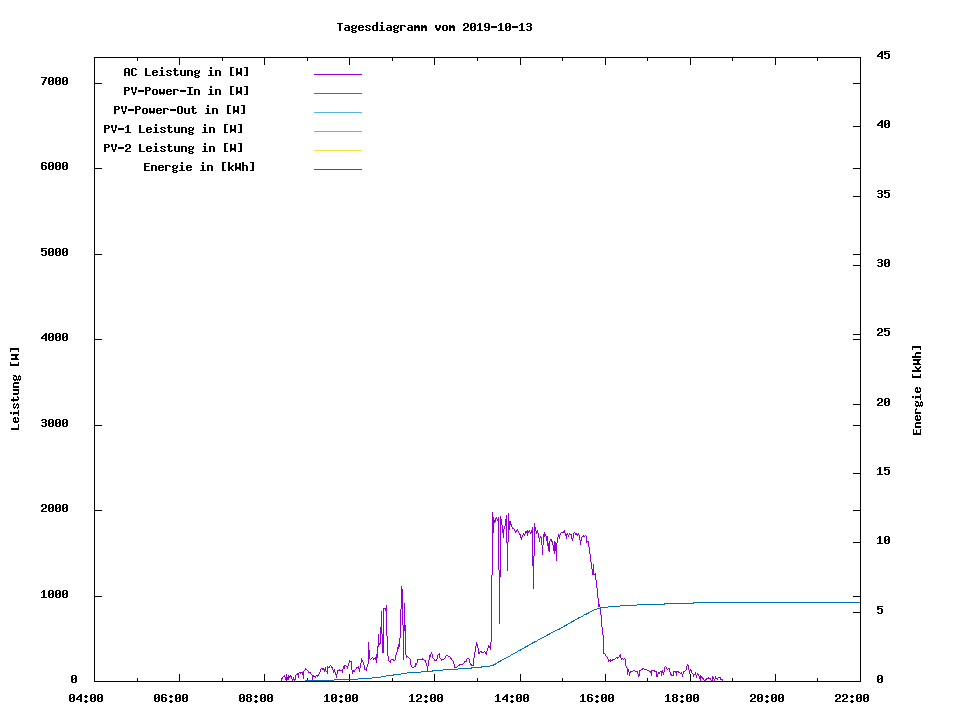Click the purple AC Leistung legend line
Screen dimensions: 960x720
337,74
